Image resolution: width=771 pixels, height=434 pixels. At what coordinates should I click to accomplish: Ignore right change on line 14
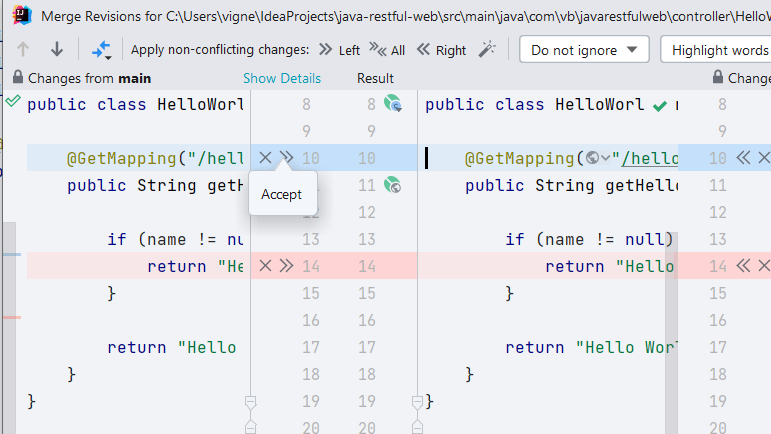[764, 266]
